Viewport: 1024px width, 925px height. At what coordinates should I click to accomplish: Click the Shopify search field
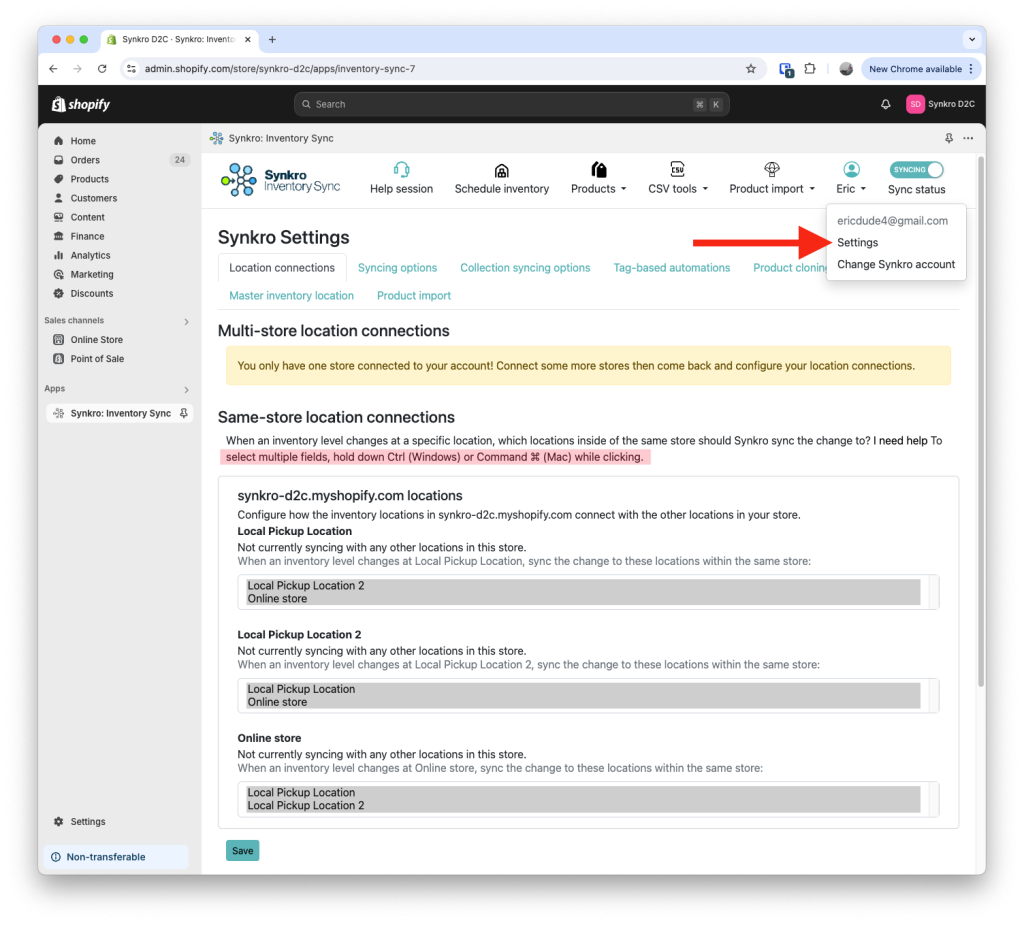[511, 105]
